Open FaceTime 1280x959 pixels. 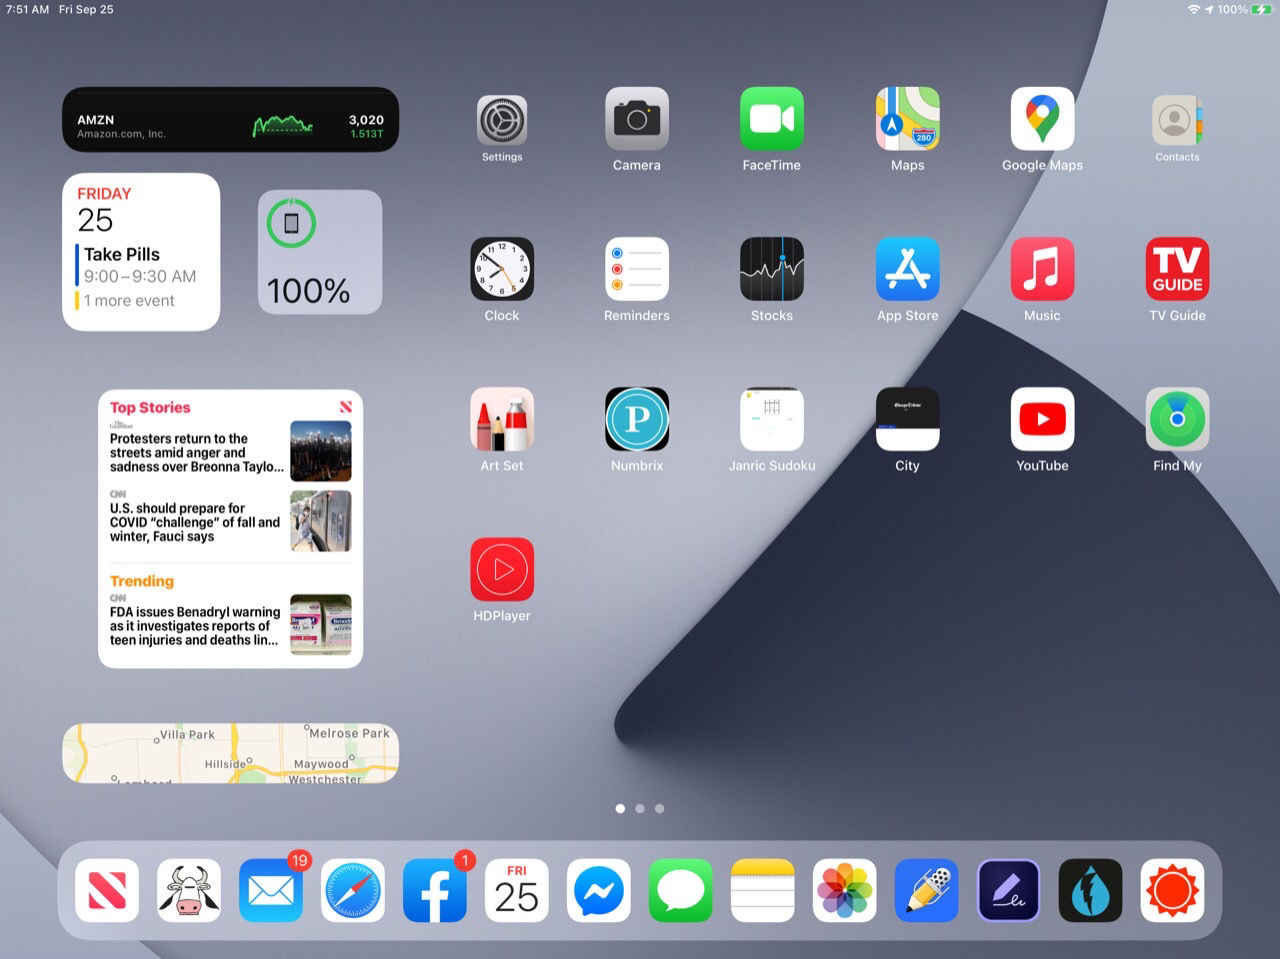click(x=772, y=119)
